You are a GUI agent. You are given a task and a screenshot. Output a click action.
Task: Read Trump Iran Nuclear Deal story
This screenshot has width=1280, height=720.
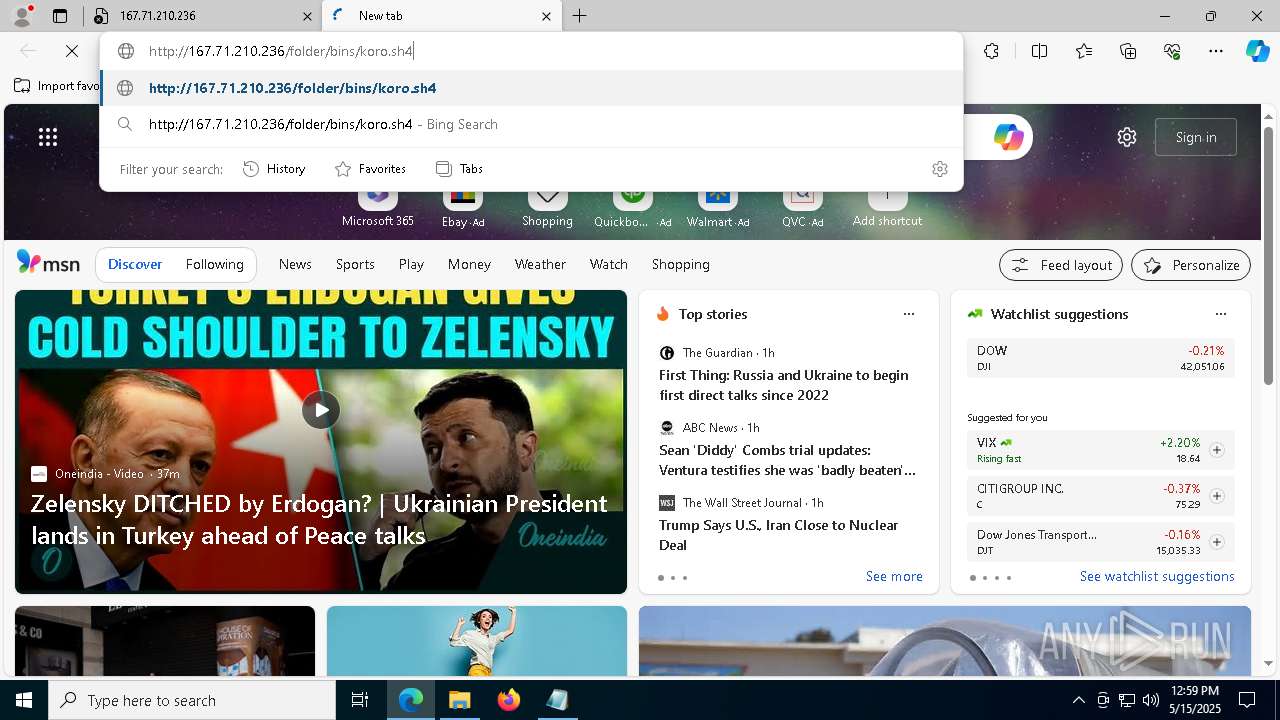779,535
